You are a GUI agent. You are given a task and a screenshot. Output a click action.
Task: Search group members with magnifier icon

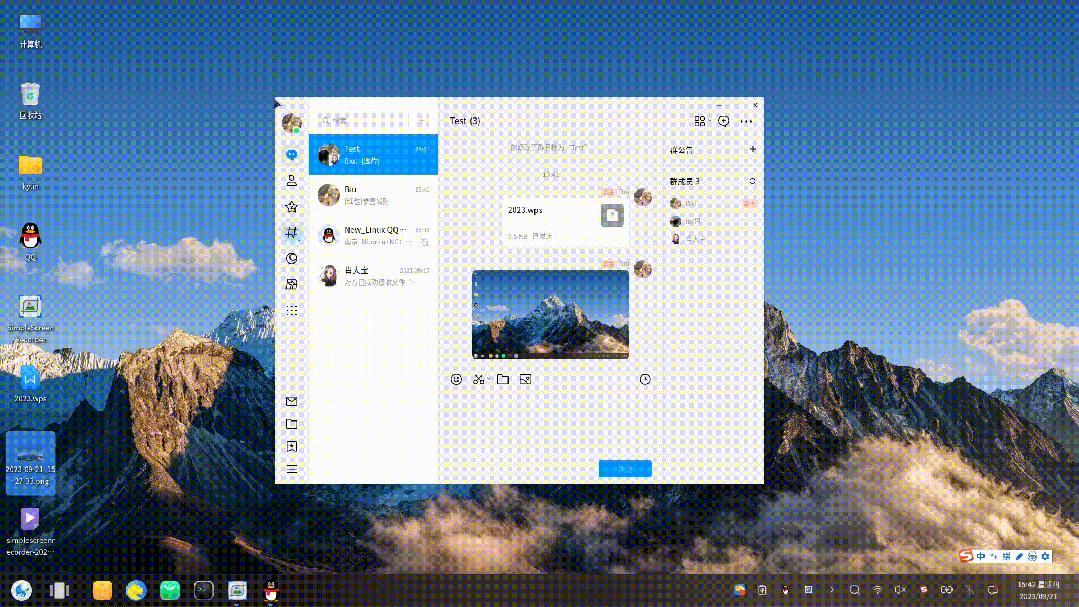pos(753,181)
